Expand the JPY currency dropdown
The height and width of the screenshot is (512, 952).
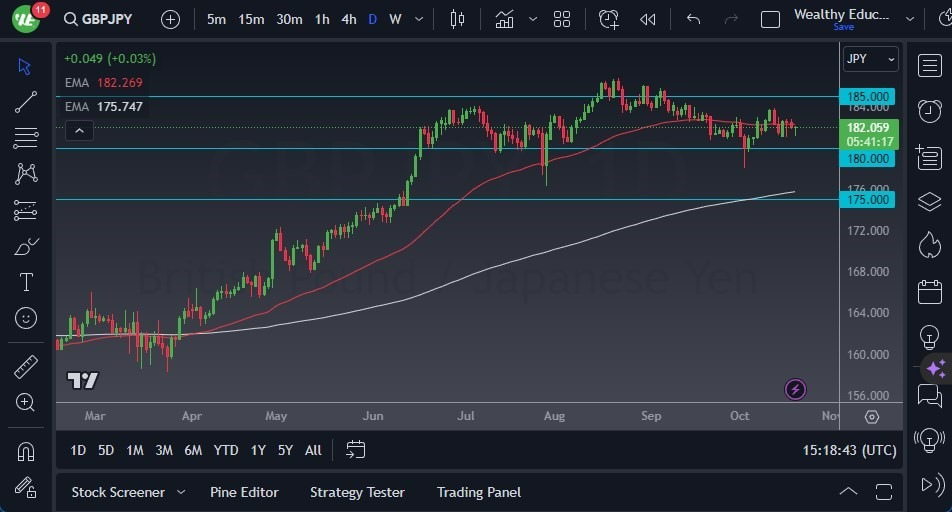[871, 59]
